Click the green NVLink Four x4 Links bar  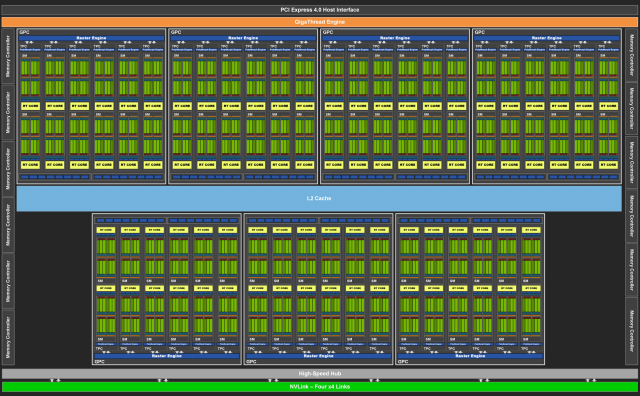[320, 387]
